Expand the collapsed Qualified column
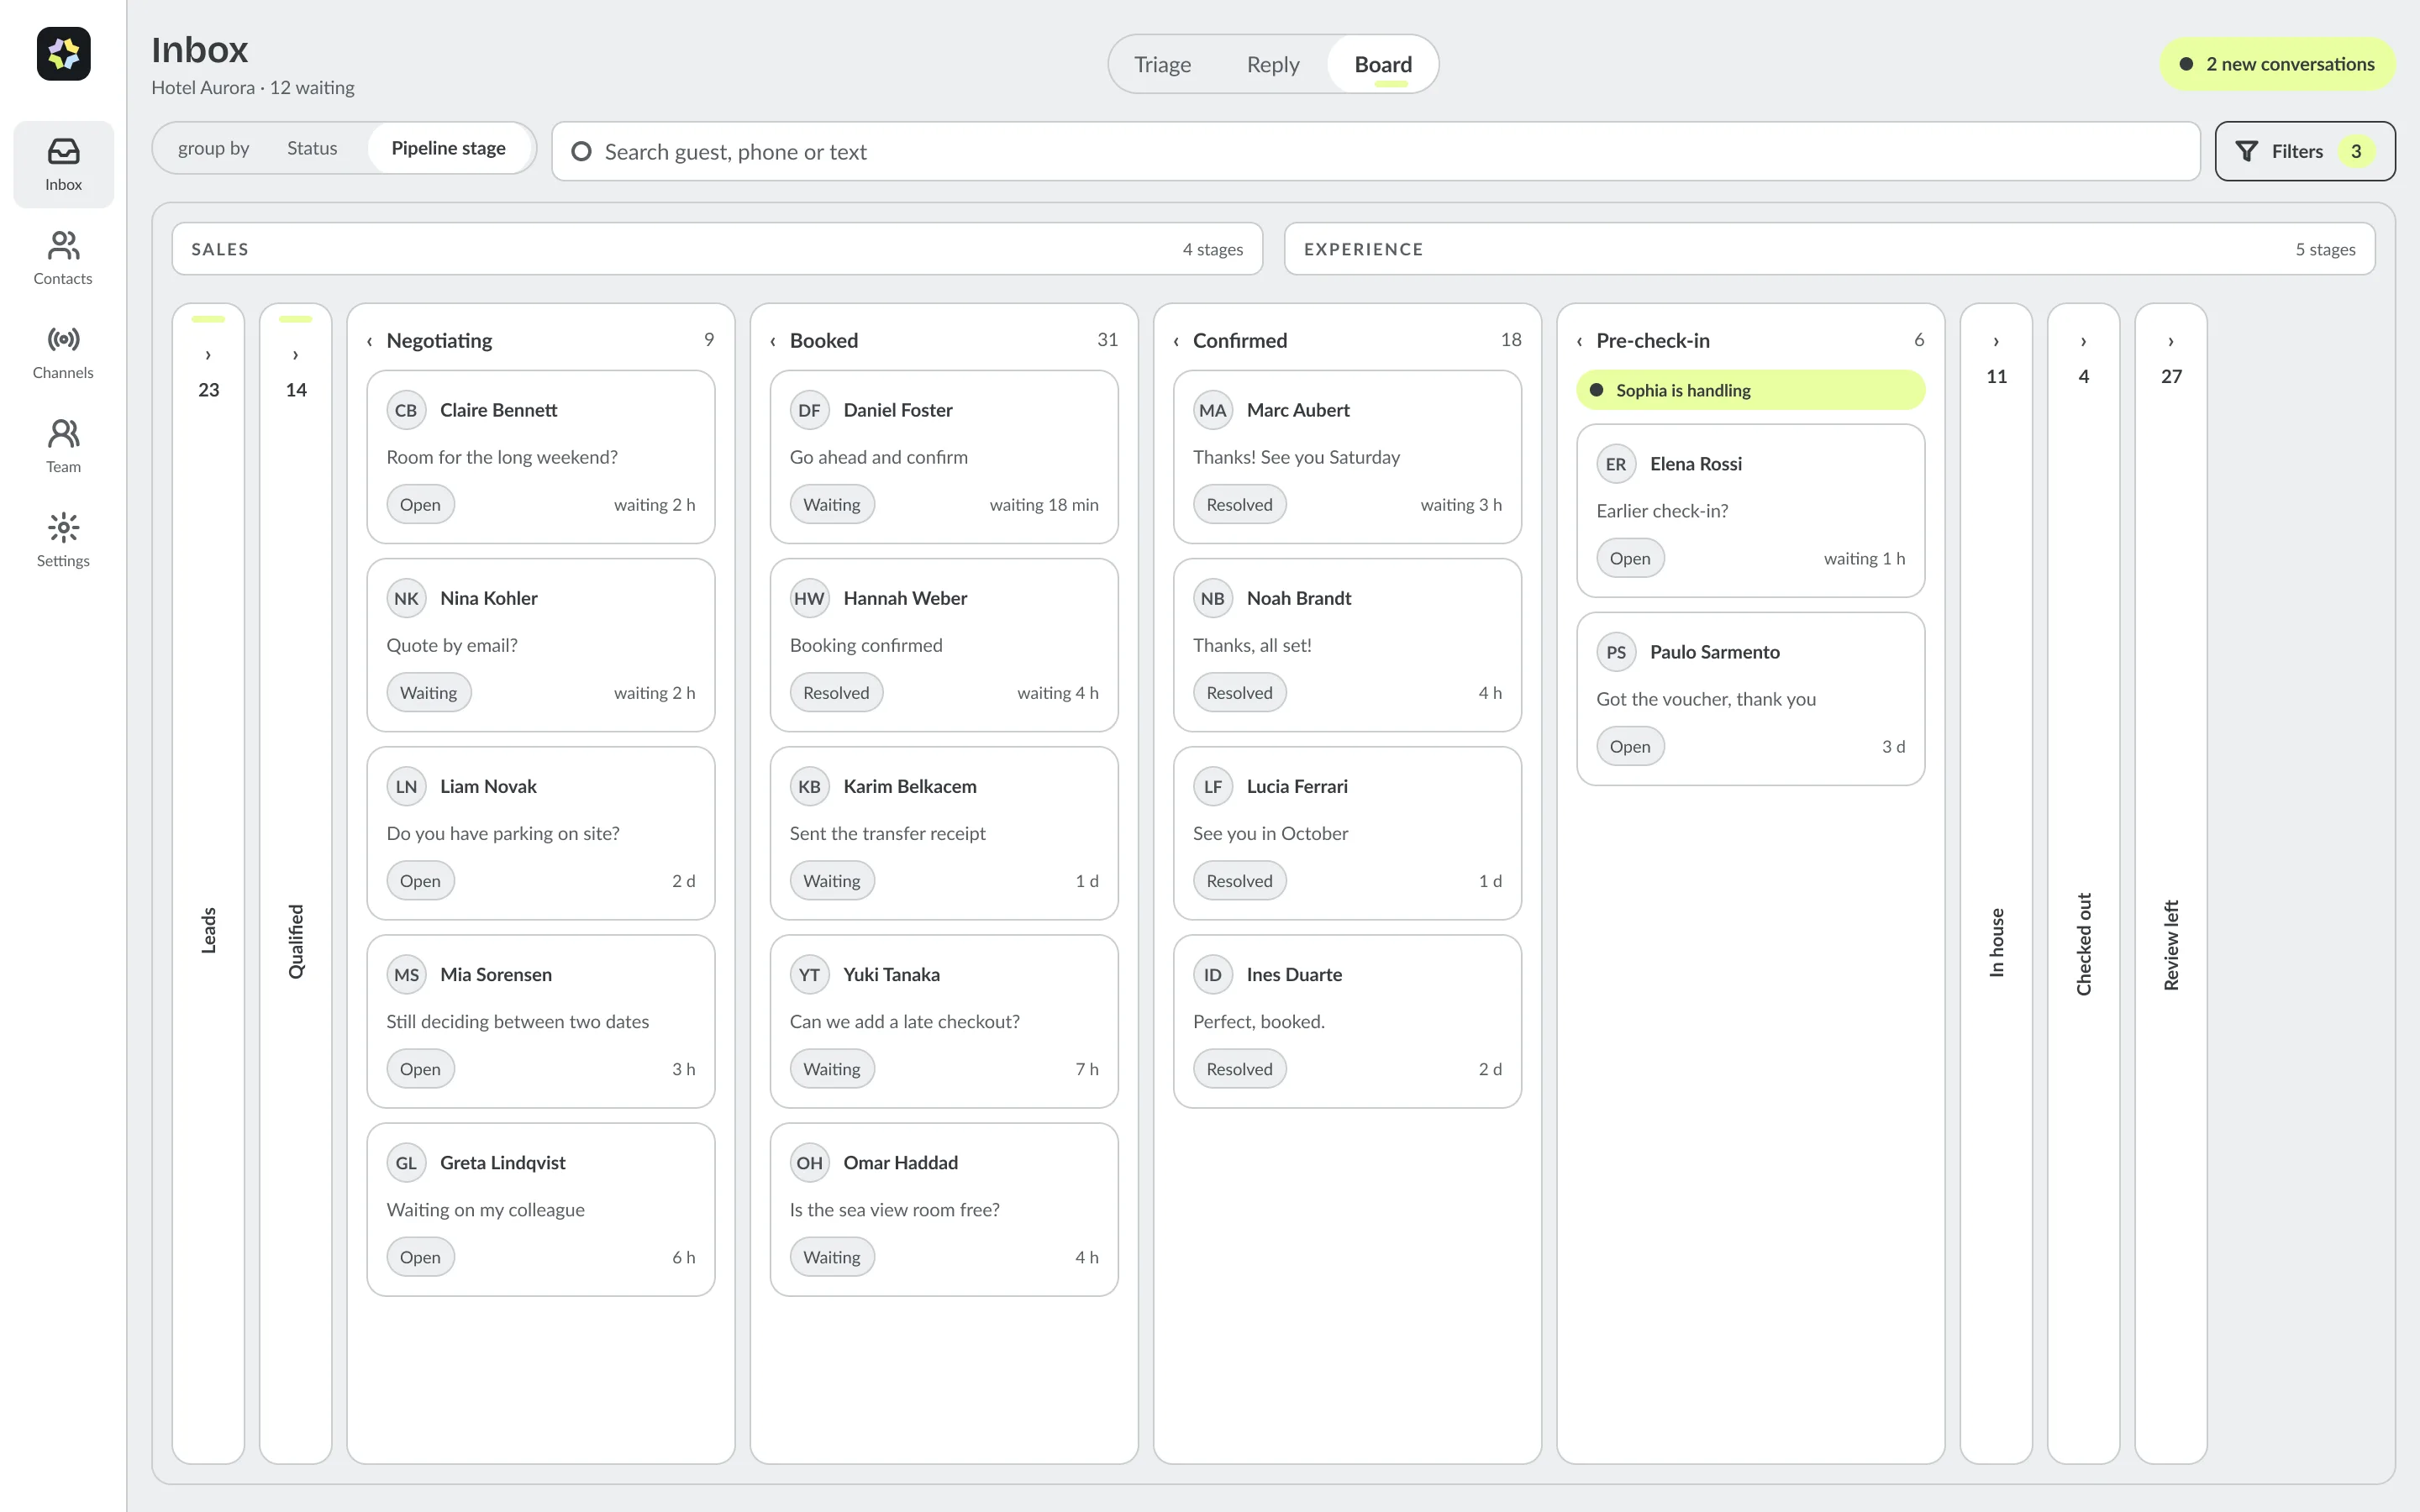Image resolution: width=2420 pixels, height=1512 pixels. tap(295, 355)
